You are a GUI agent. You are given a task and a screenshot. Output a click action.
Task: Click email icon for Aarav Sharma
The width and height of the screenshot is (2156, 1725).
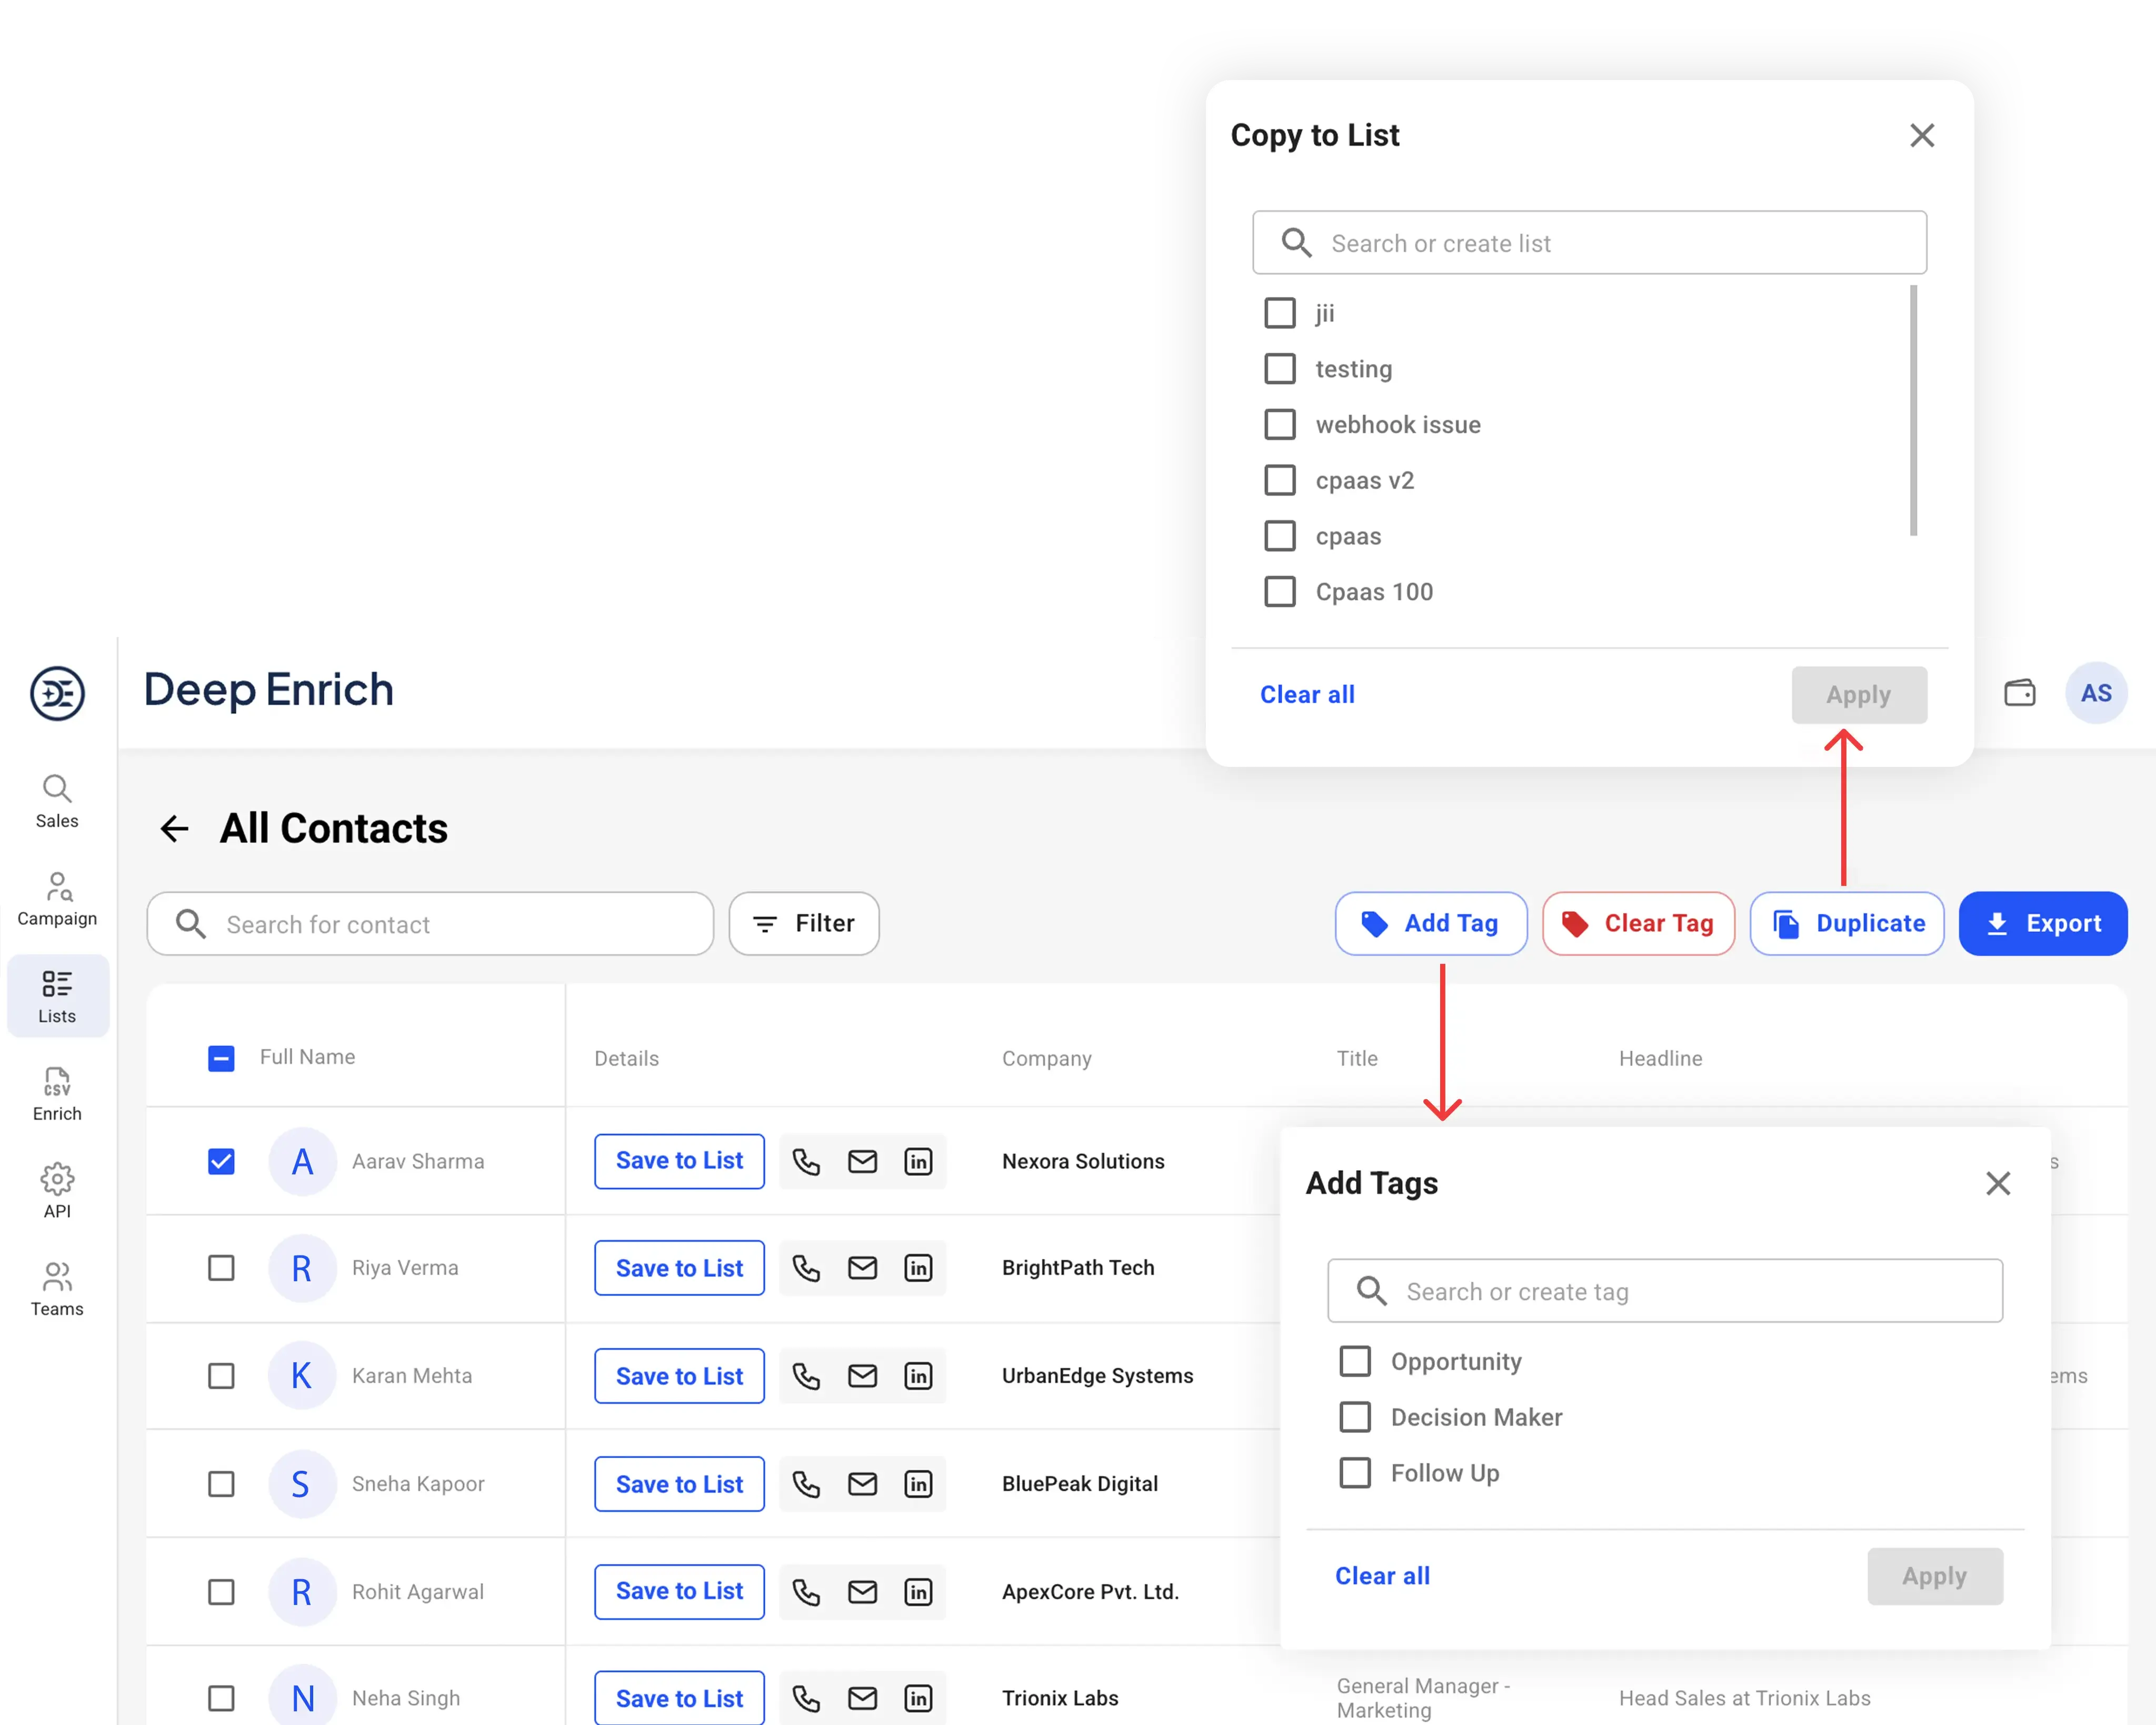pyautogui.click(x=862, y=1161)
